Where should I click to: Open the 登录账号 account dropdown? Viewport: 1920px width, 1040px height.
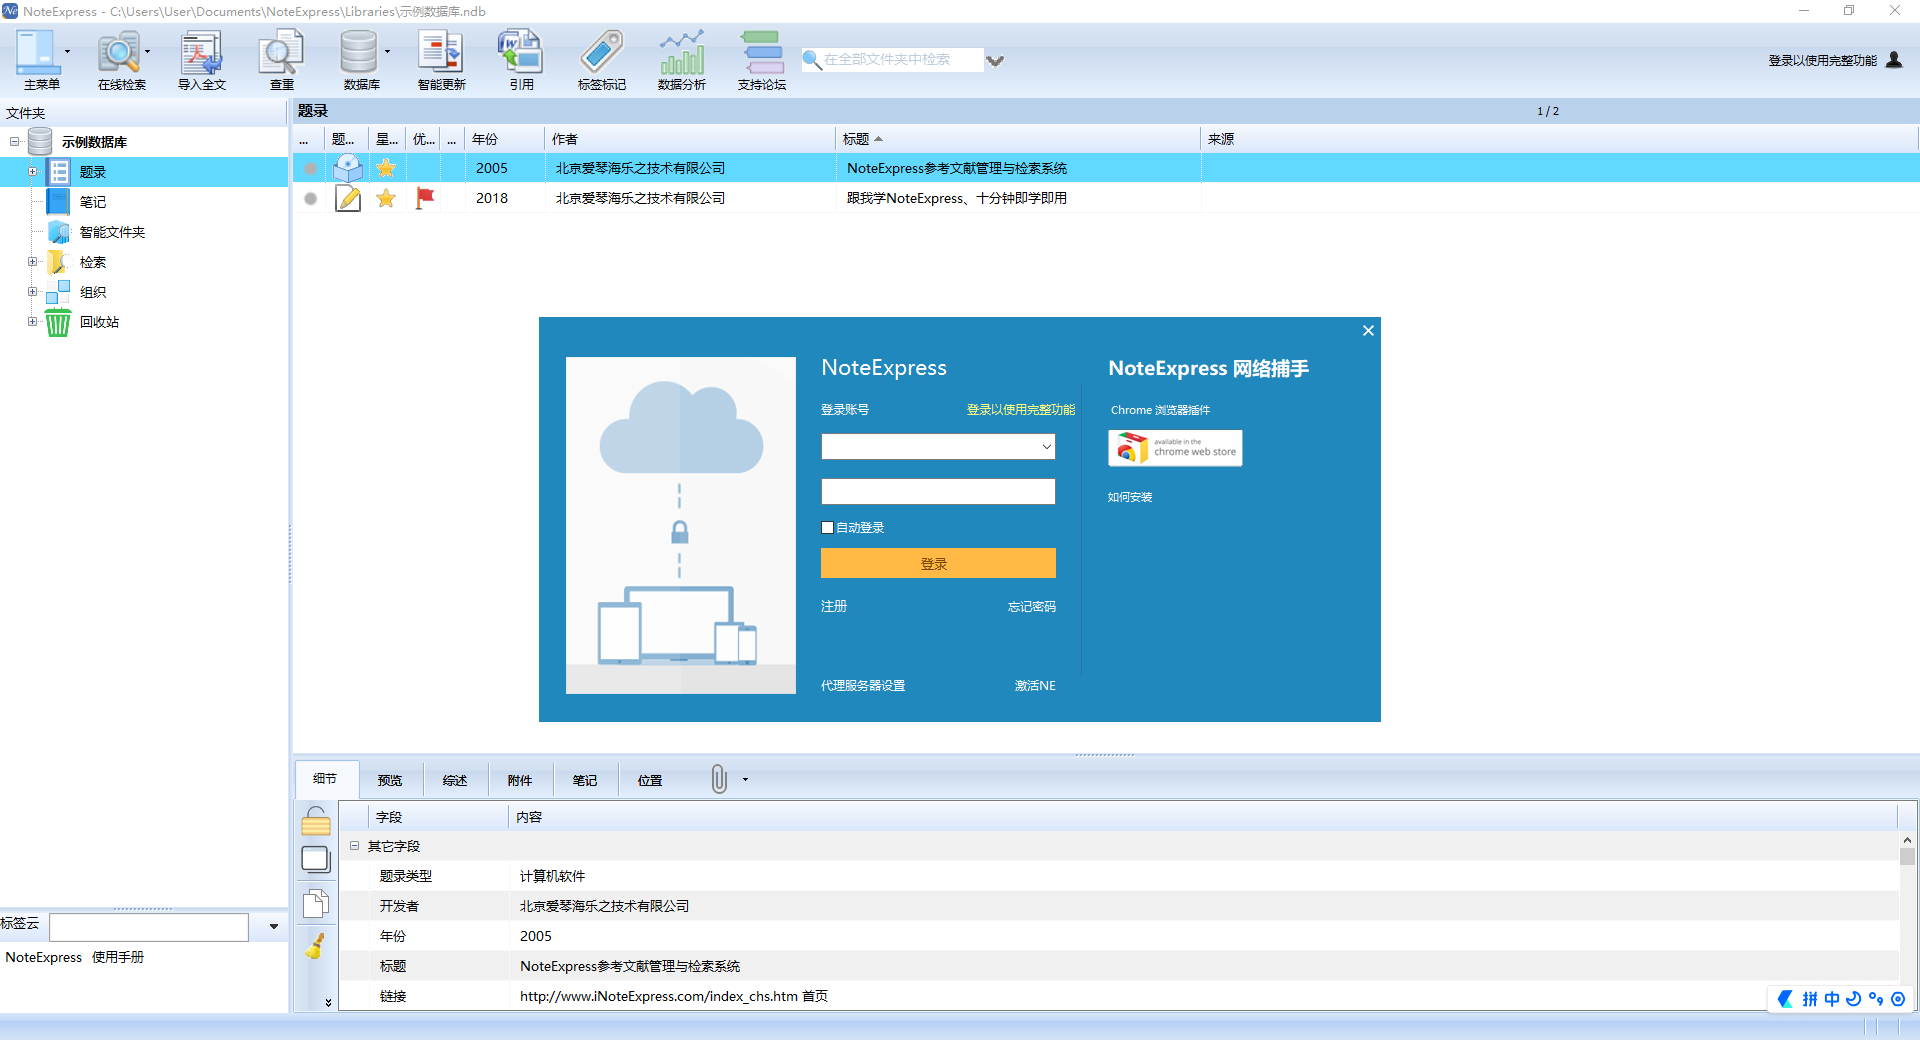coord(1046,447)
